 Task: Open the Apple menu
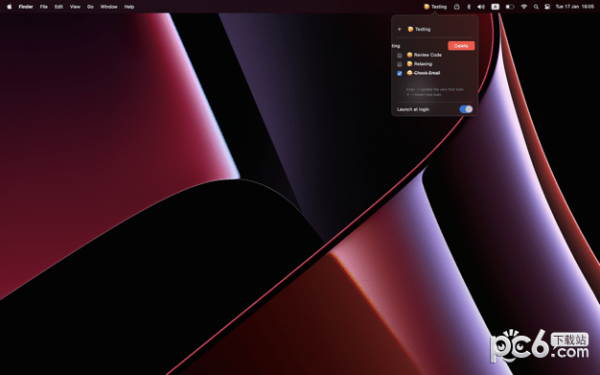click(9, 7)
